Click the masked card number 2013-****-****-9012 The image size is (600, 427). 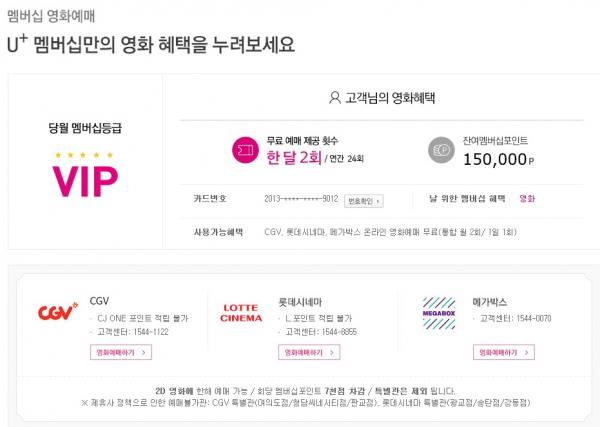click(x=302, y=199)
